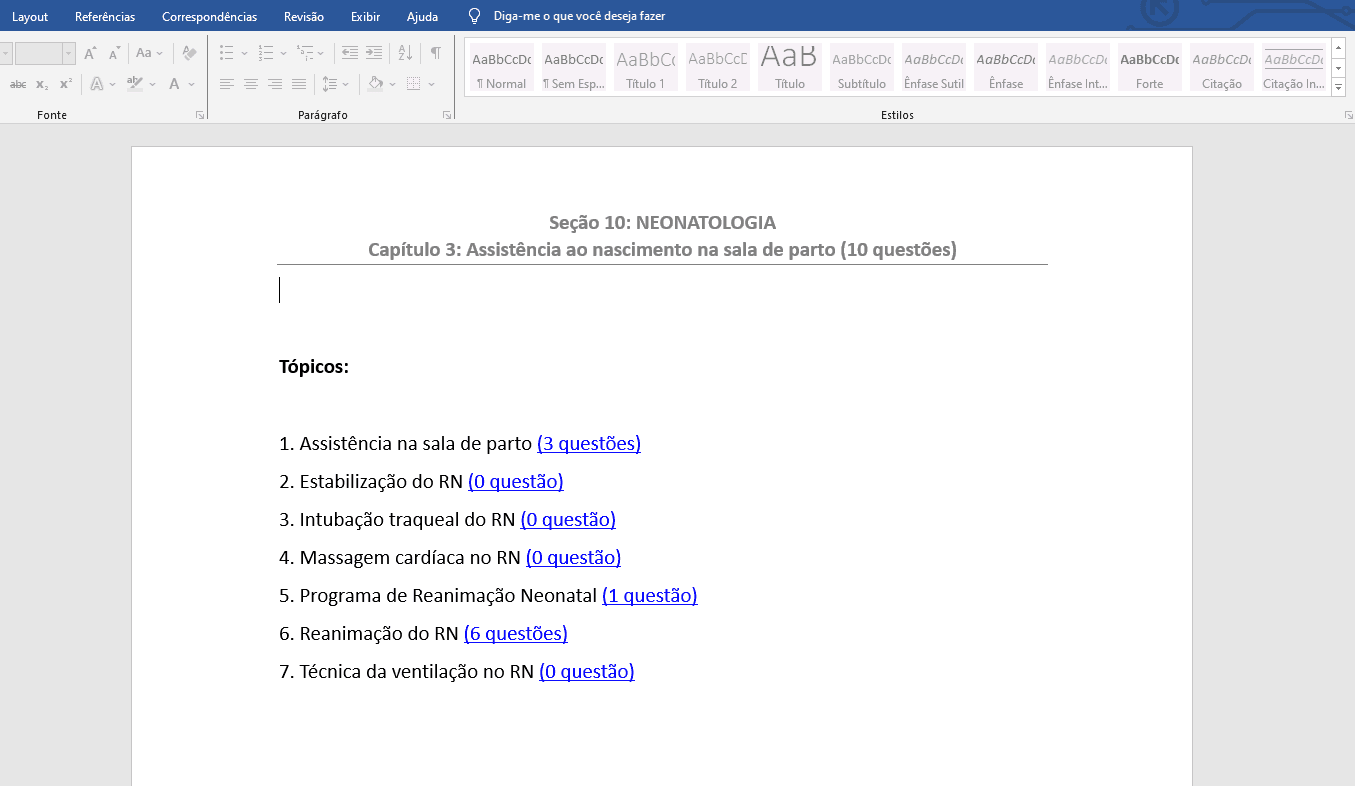Apply the Sem Espaçamento style
The width and height of the screenshot is (1355, 786).
pos(573,67)
